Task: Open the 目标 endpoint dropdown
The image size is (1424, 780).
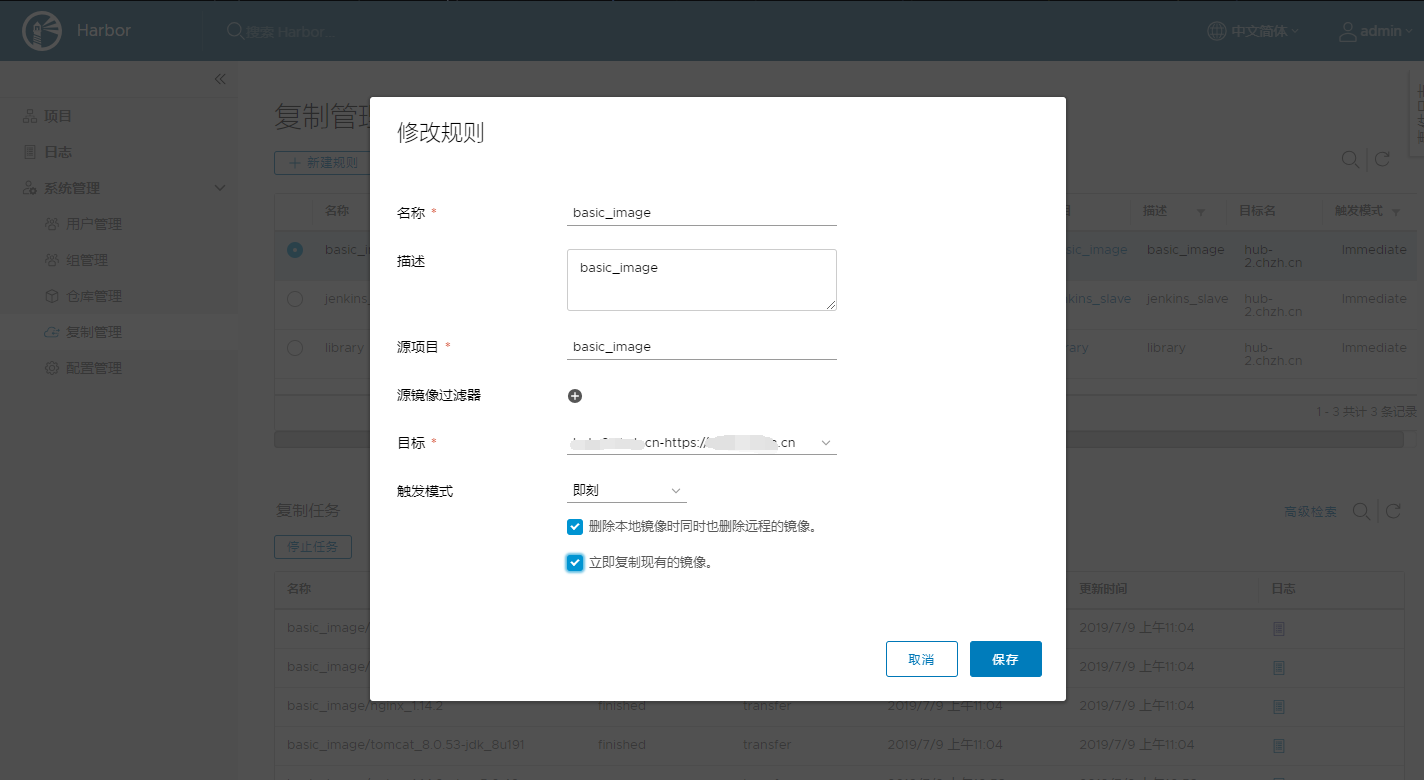Action: coord(701,443)
